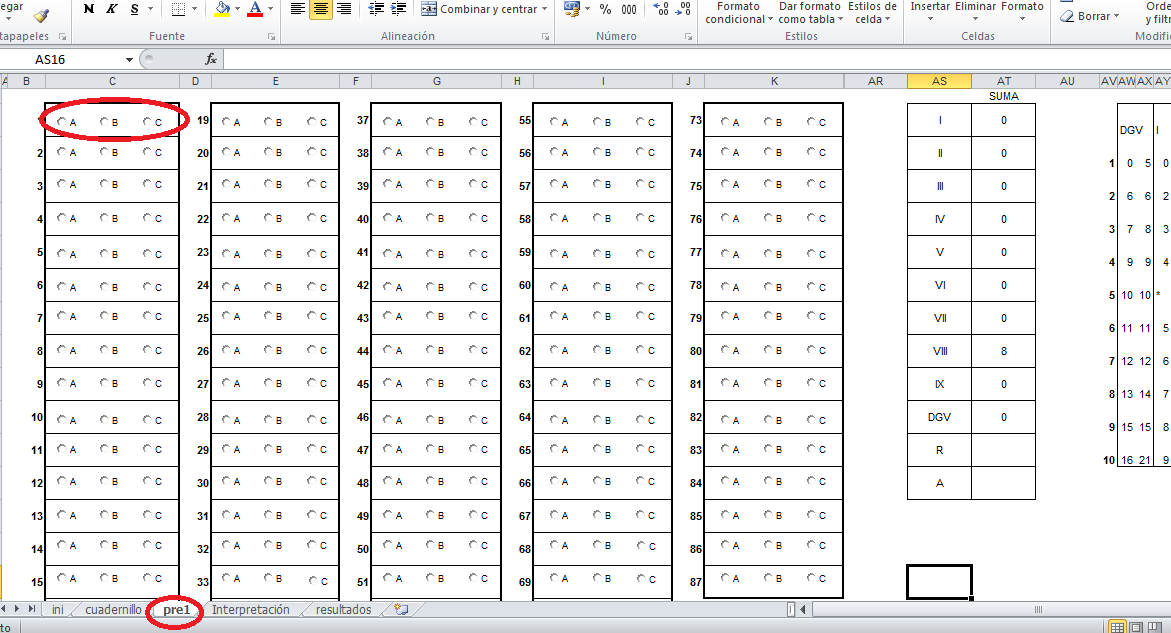Click the column AT header
1171x633 pixels.
point(1003,81)
